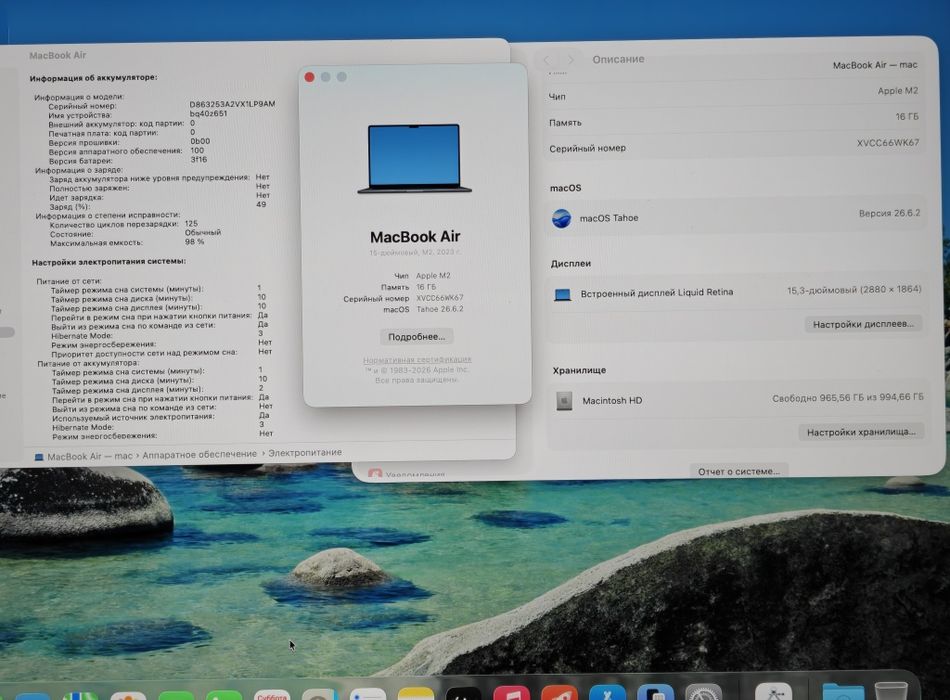Click the Настройки электропитания системы heading
950x700 pixels.
108,262
